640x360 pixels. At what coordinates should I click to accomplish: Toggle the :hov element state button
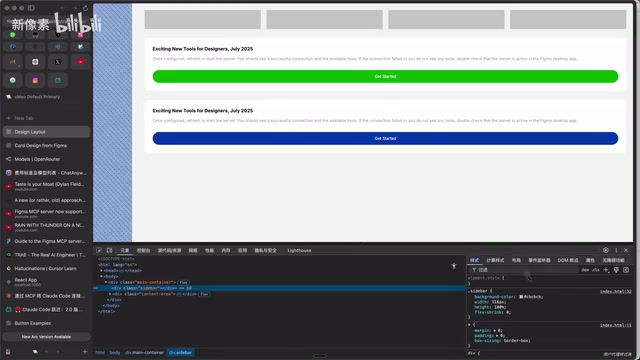pyautogui.click(x=585, y=270)
